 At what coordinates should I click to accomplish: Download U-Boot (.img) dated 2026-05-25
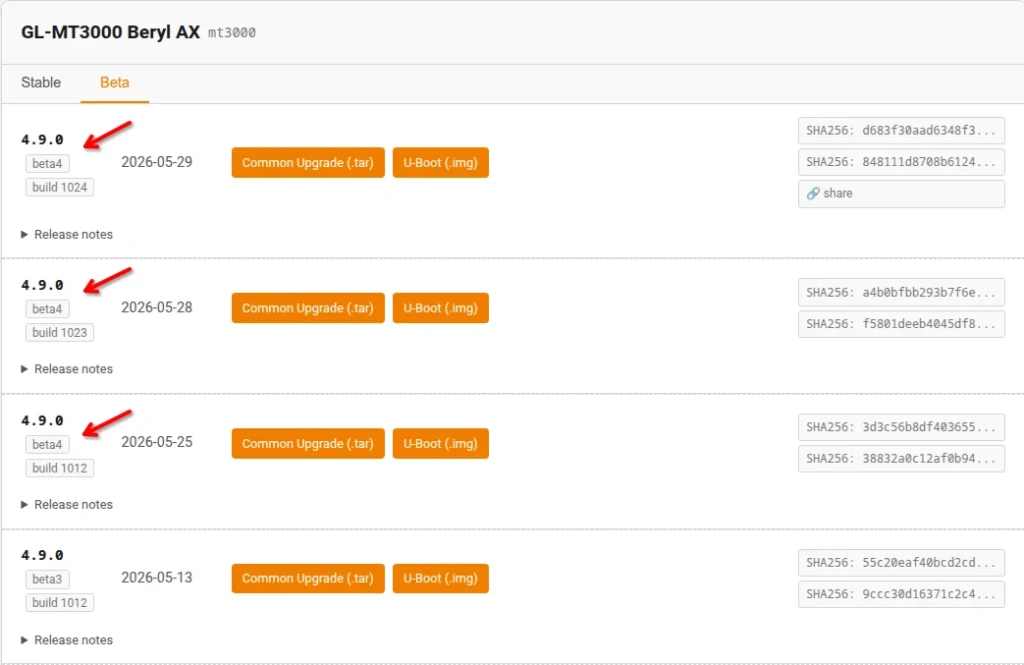[440, 444]
